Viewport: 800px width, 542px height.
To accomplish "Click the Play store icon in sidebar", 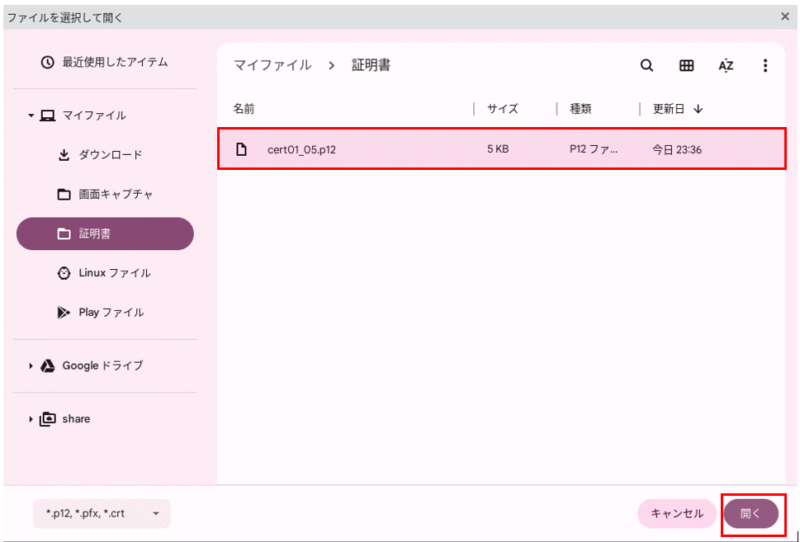I will coord(64,313).
